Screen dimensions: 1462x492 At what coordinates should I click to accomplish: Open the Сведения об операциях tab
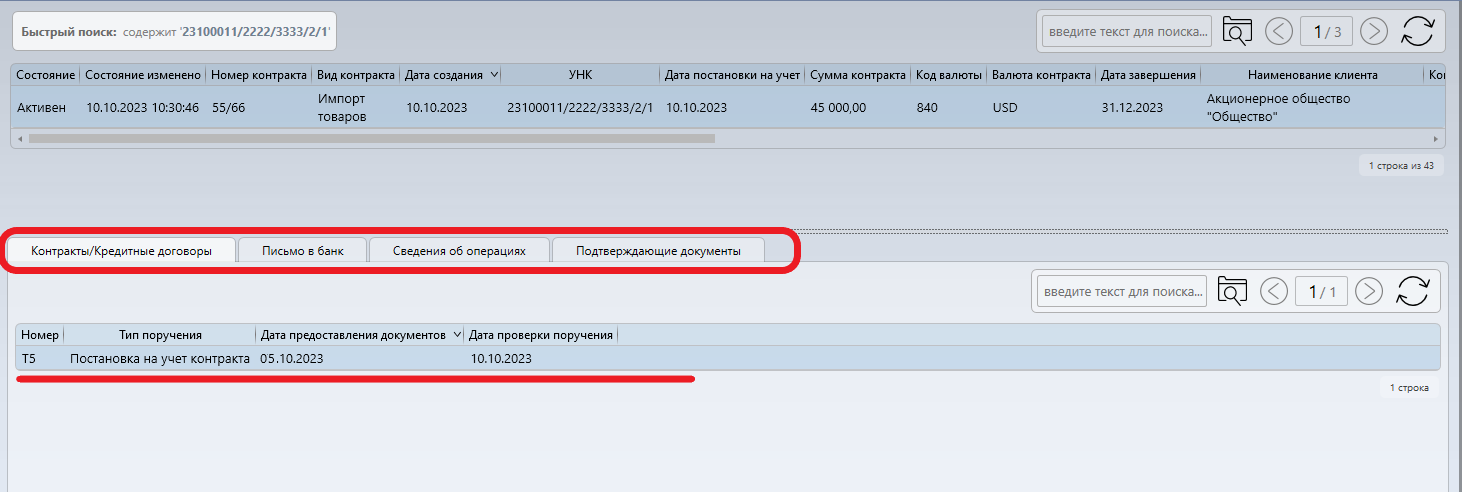coord(459,251)
